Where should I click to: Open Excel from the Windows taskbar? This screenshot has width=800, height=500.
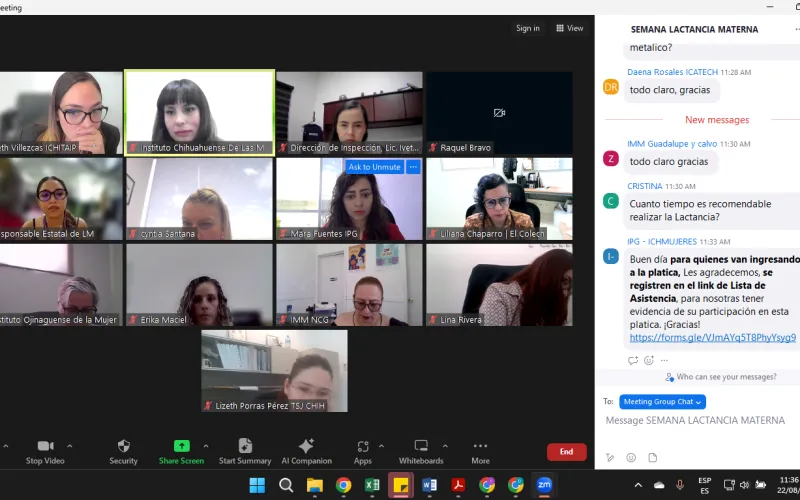point(372,485)
